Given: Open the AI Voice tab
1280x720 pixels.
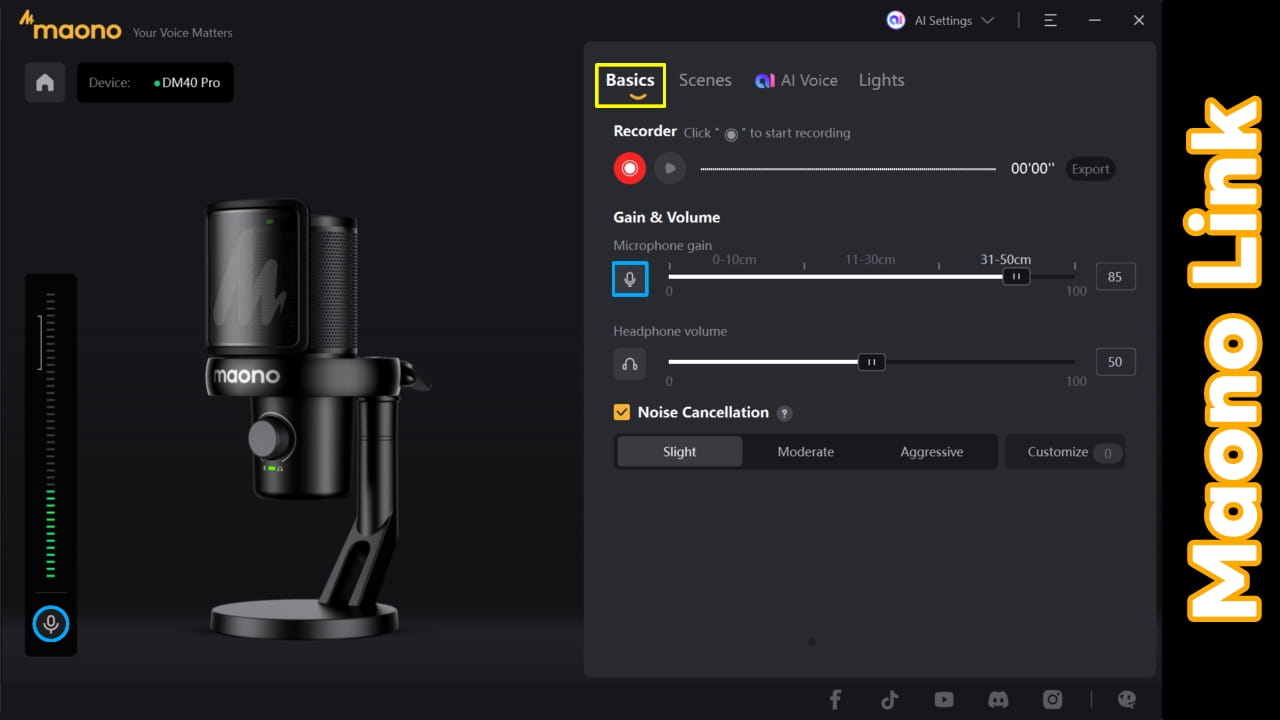Looking at the screenshot, I should coord(796,81).
